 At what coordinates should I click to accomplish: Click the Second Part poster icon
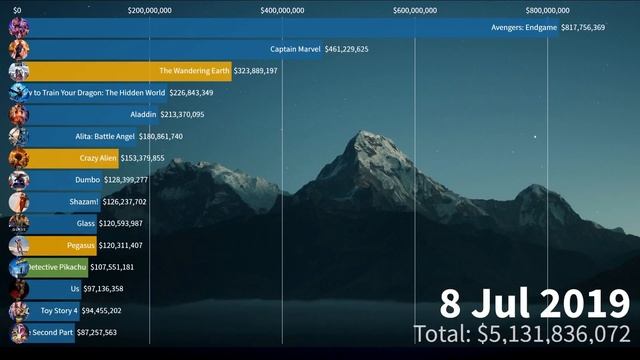point(19,333)
